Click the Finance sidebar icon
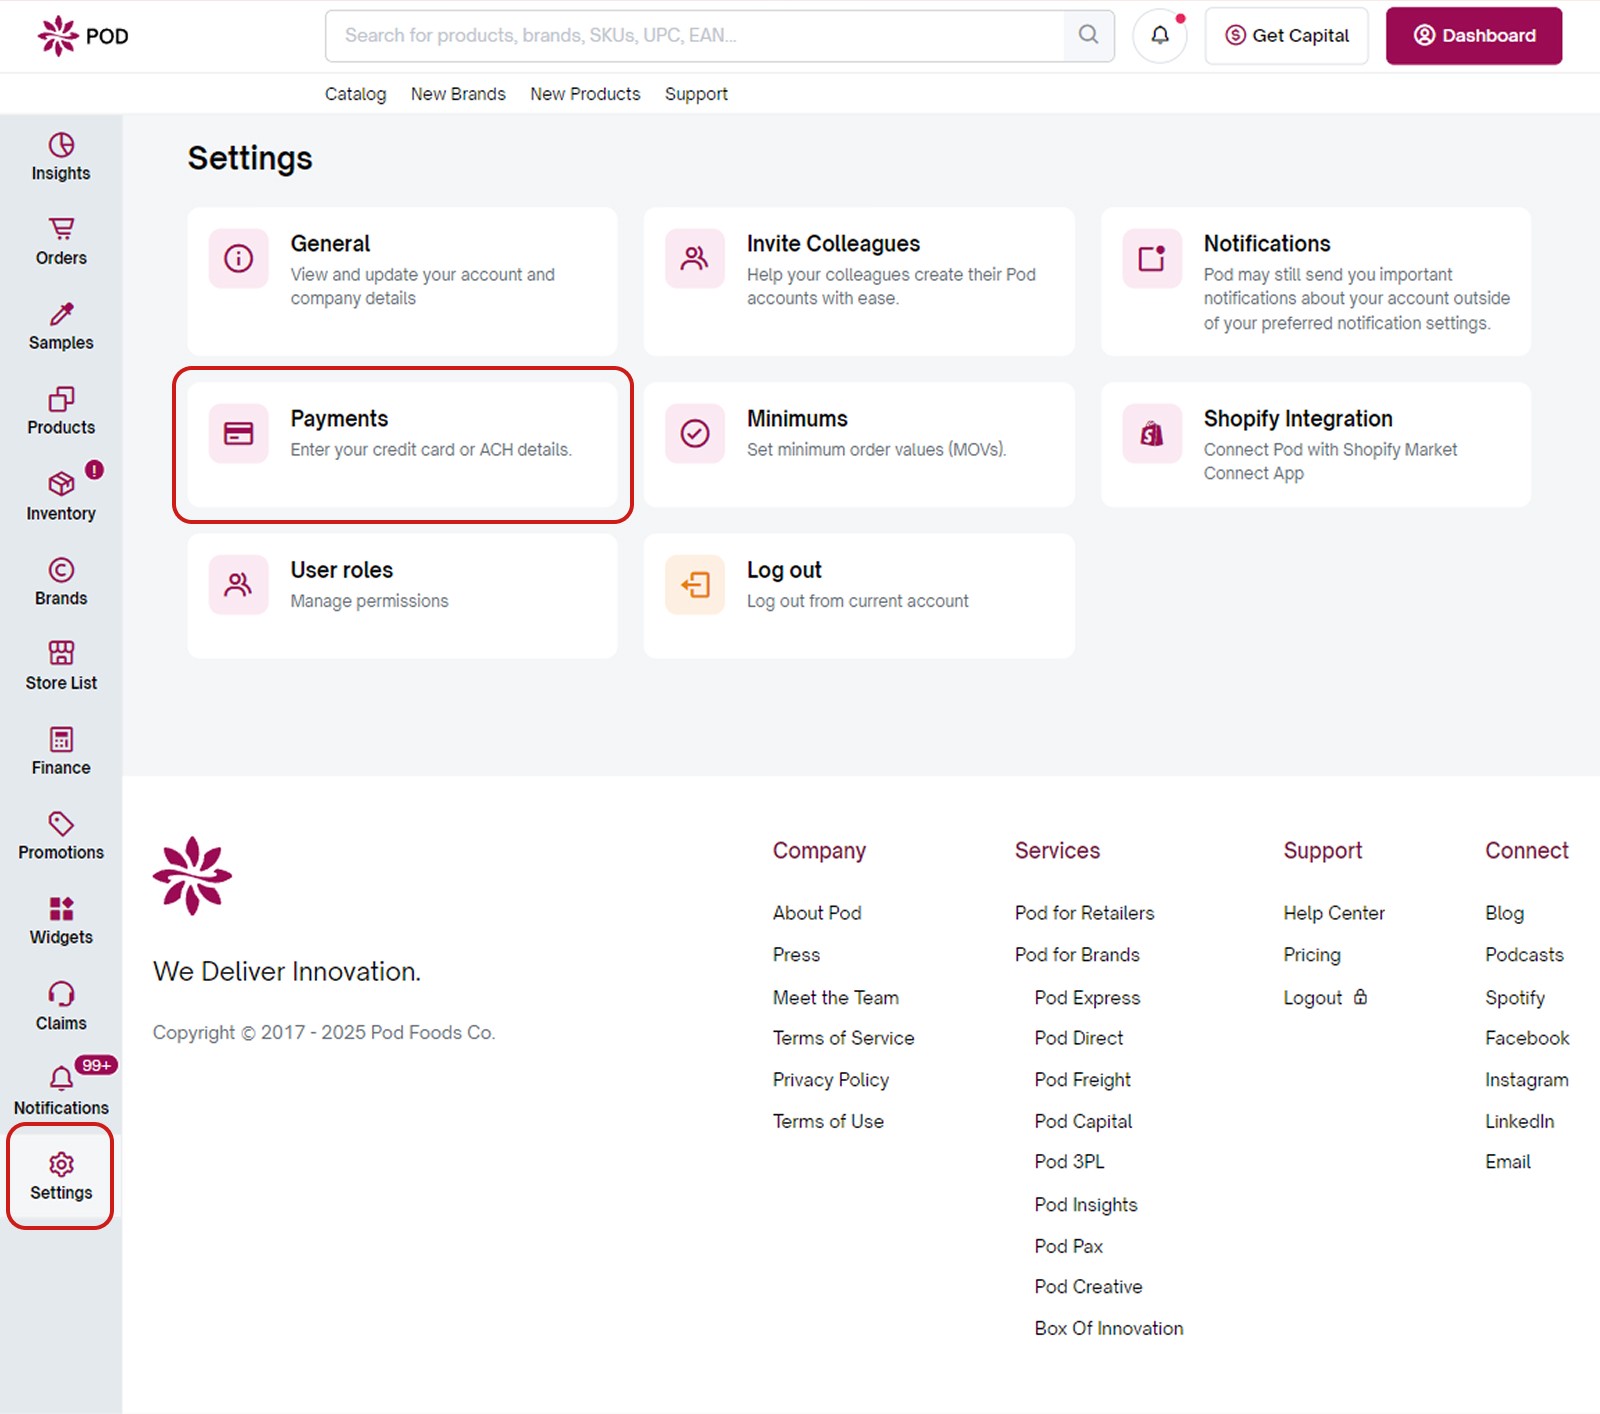 click(x=60, y=740)
